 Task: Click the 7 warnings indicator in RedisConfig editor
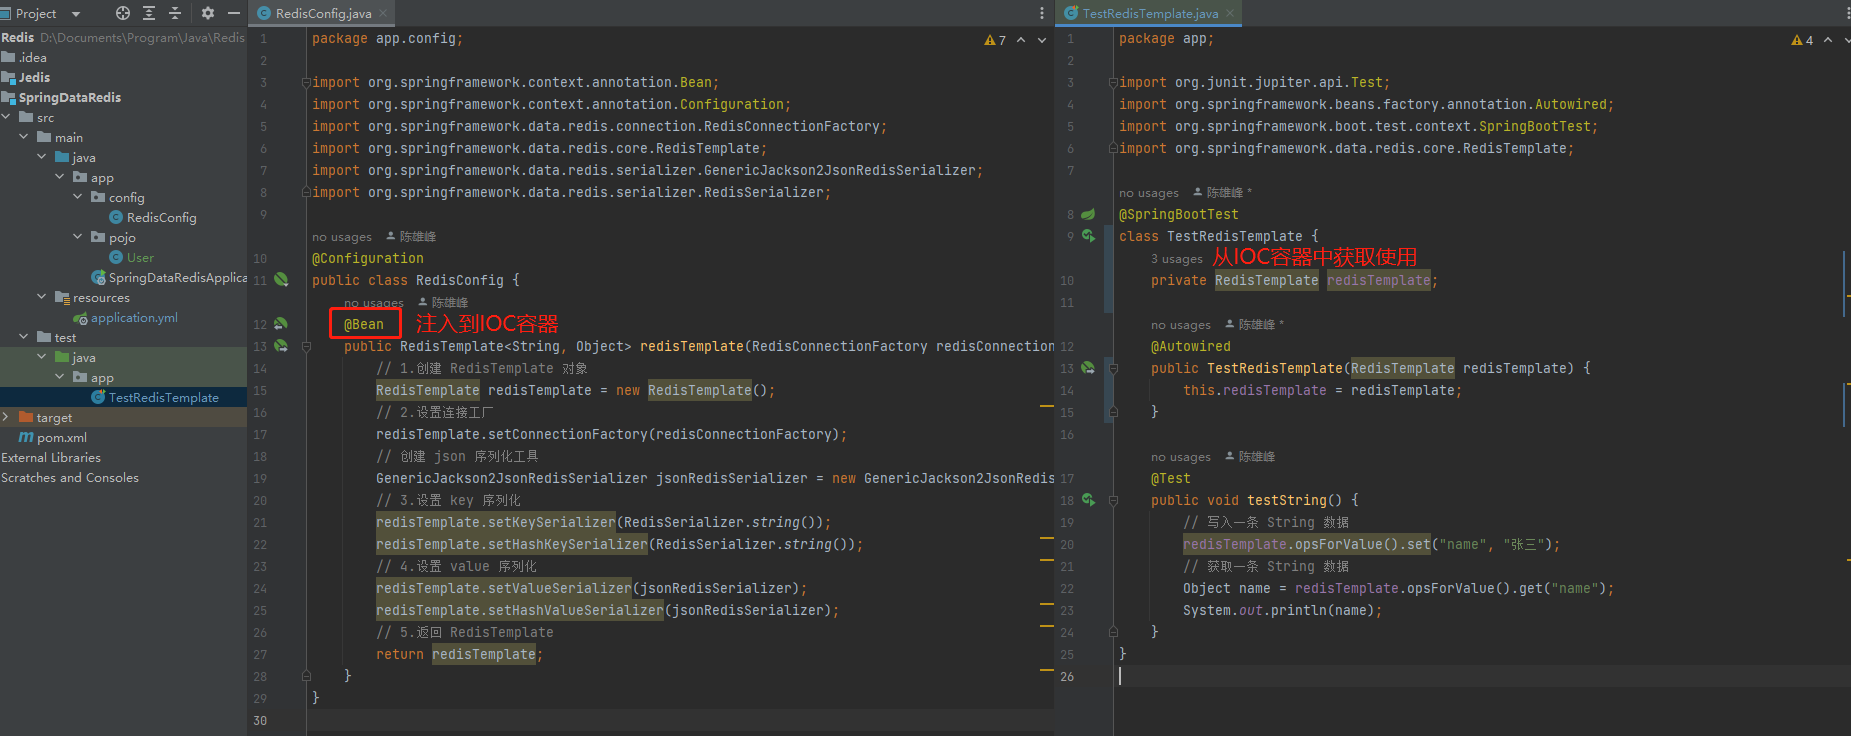click(995, 40)
